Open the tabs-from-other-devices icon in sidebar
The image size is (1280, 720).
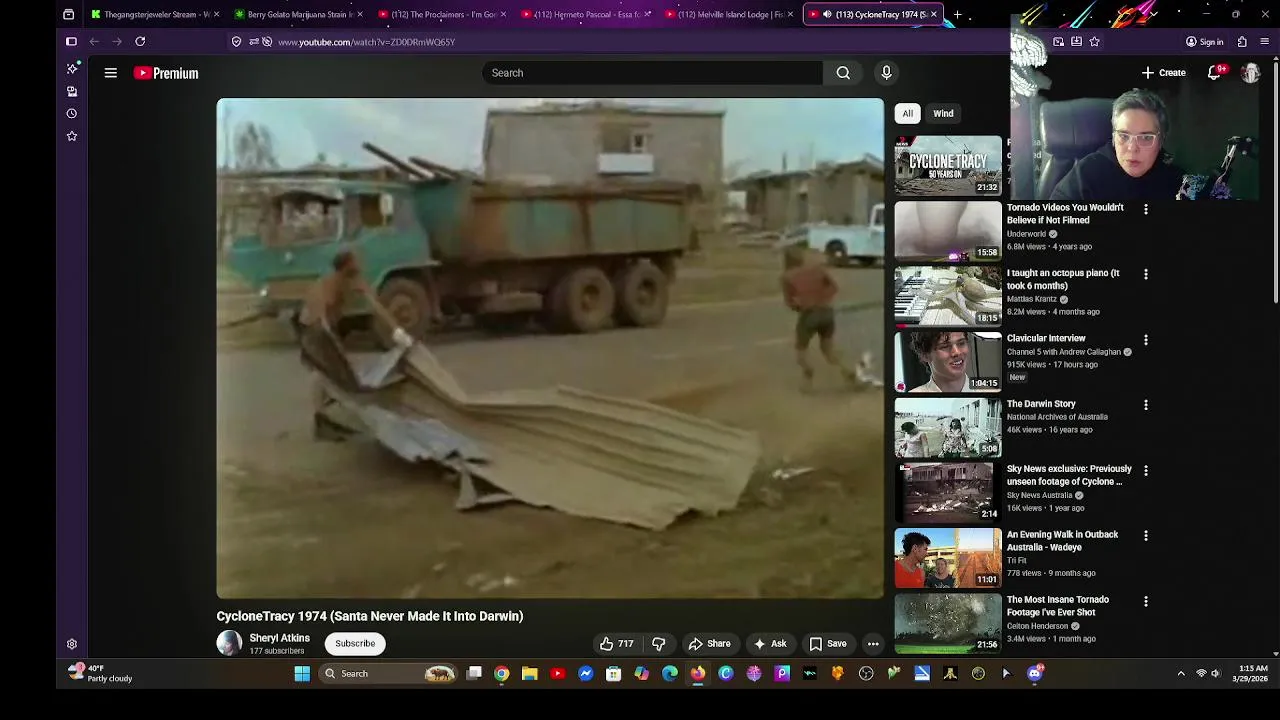(72, 91)
